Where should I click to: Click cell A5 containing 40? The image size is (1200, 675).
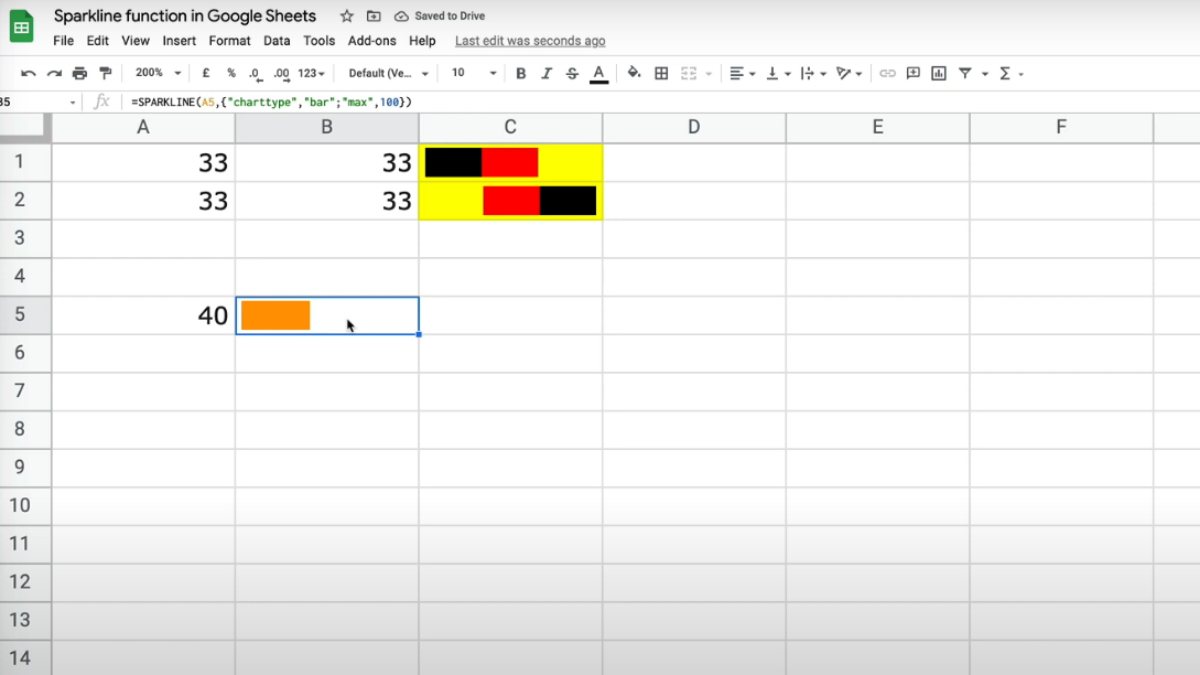[143, 315]
